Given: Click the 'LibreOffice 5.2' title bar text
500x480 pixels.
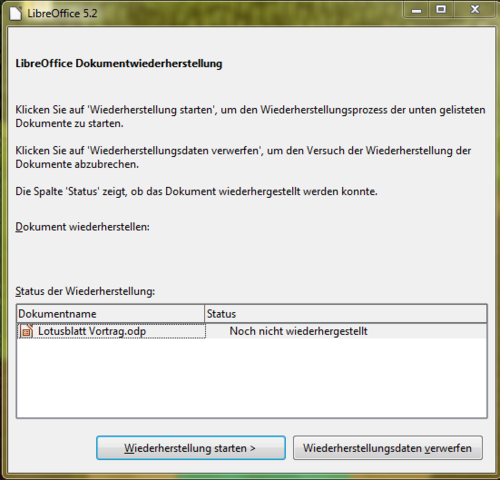Looking at the screenshot, I should pos(62,13).
